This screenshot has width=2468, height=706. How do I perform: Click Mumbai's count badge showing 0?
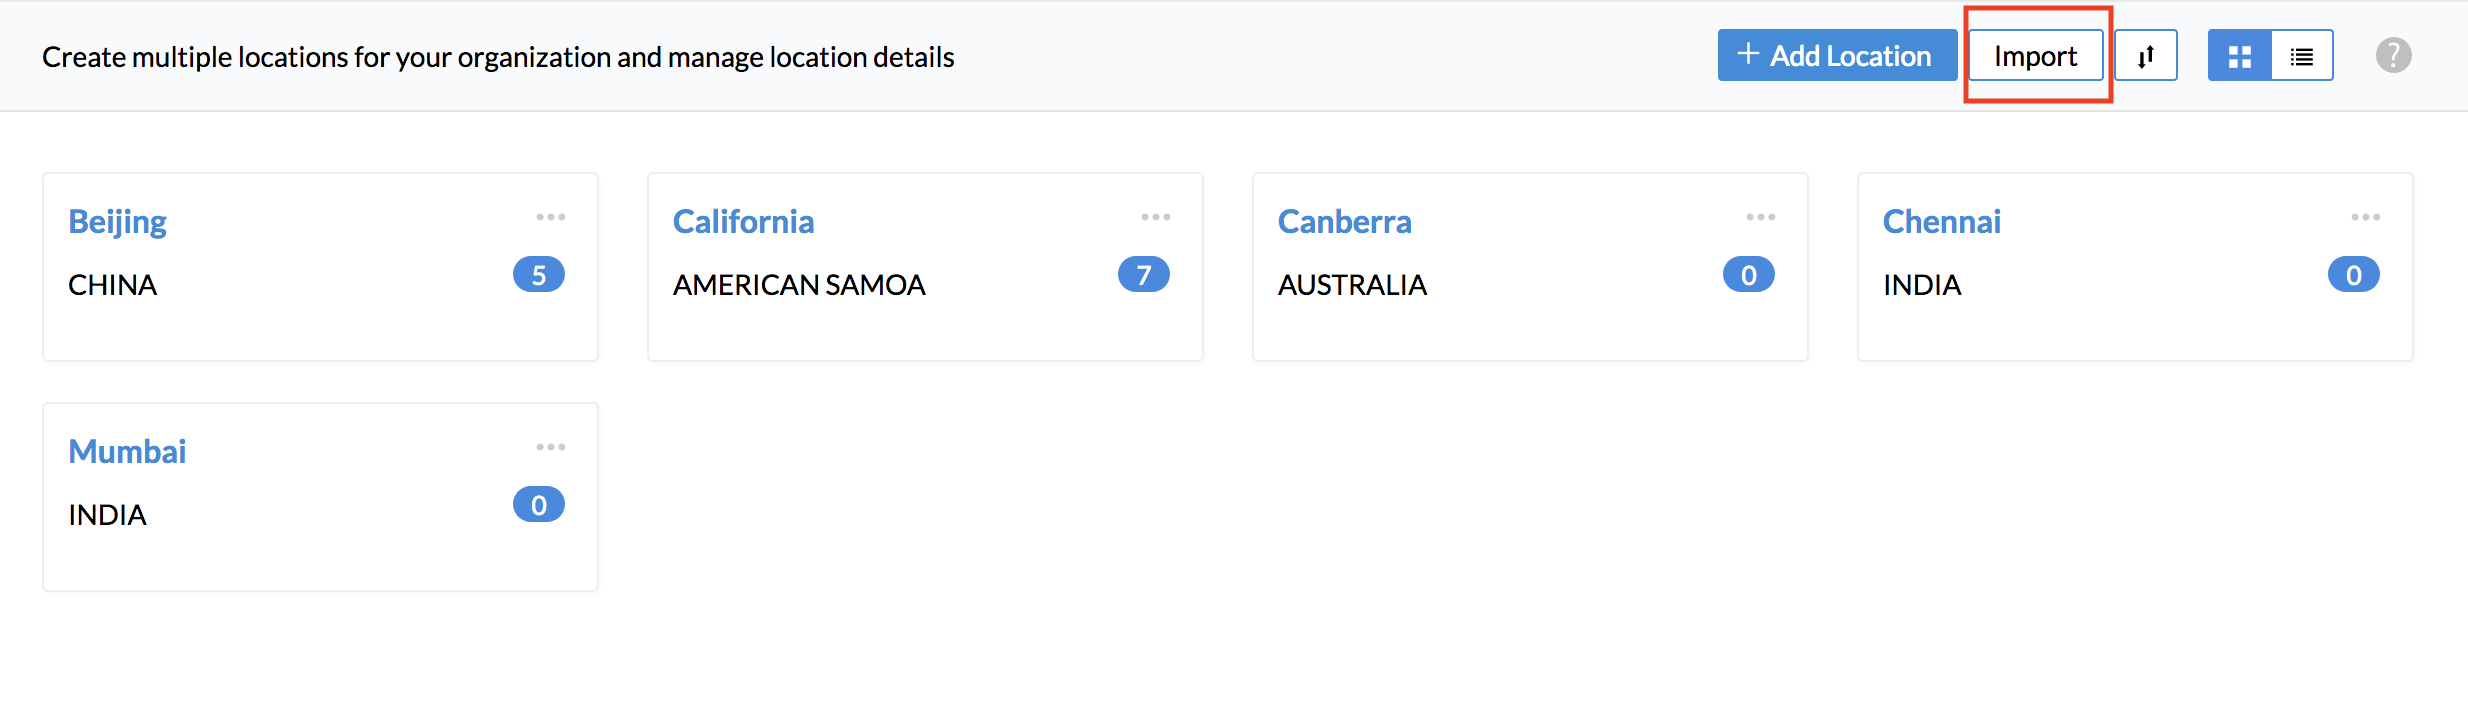pyautogui.click(x=539, y=505)
